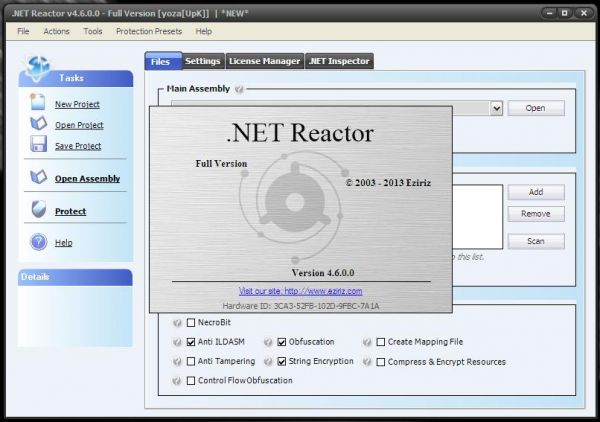Image resolution: width=600 pixels, height=422 pixels.
Task: Enable the NecroBit checkbox
Action: [x=191, y=323]
